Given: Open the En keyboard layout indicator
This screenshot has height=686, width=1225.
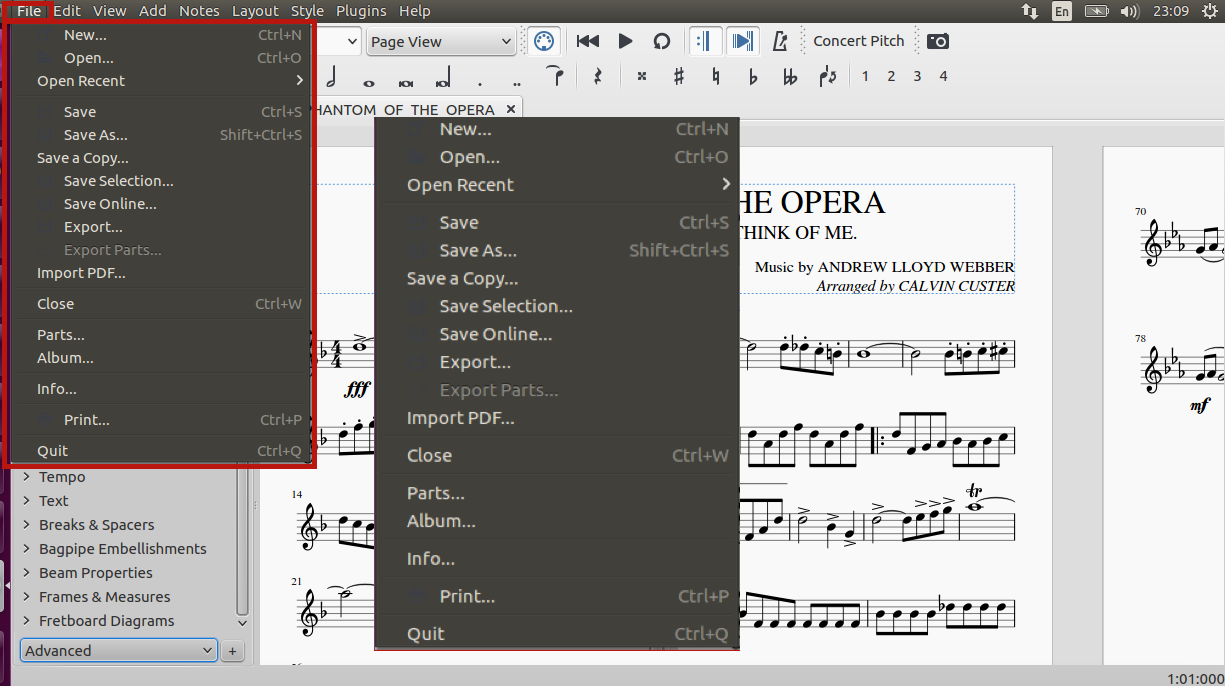Looking at the screenshot, I should click(1062, 11).
